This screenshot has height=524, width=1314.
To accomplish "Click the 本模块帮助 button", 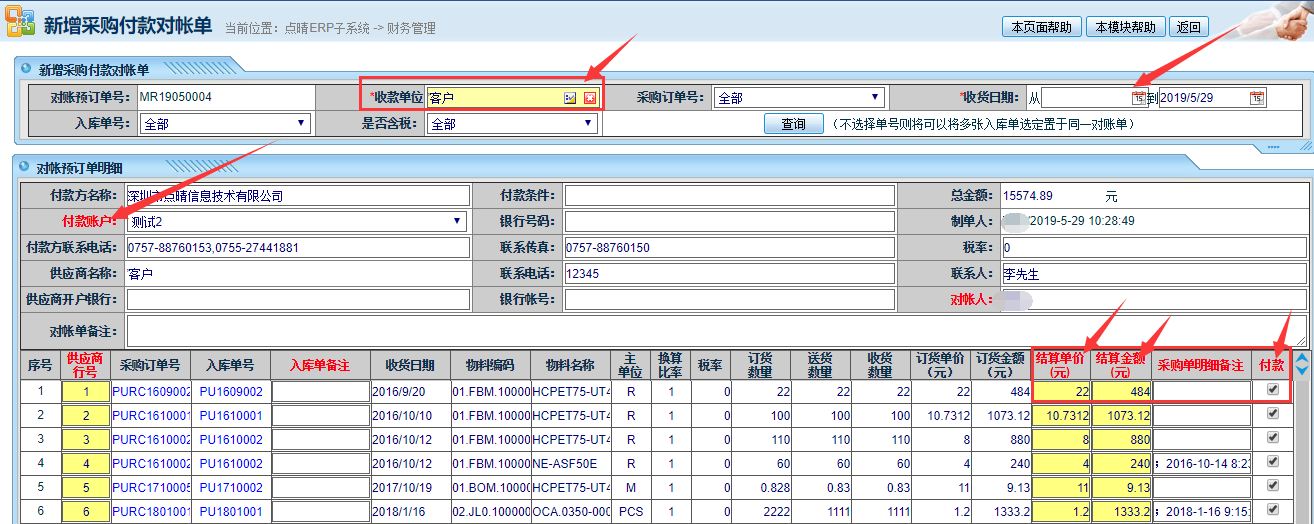I will tap(1125, 27).
